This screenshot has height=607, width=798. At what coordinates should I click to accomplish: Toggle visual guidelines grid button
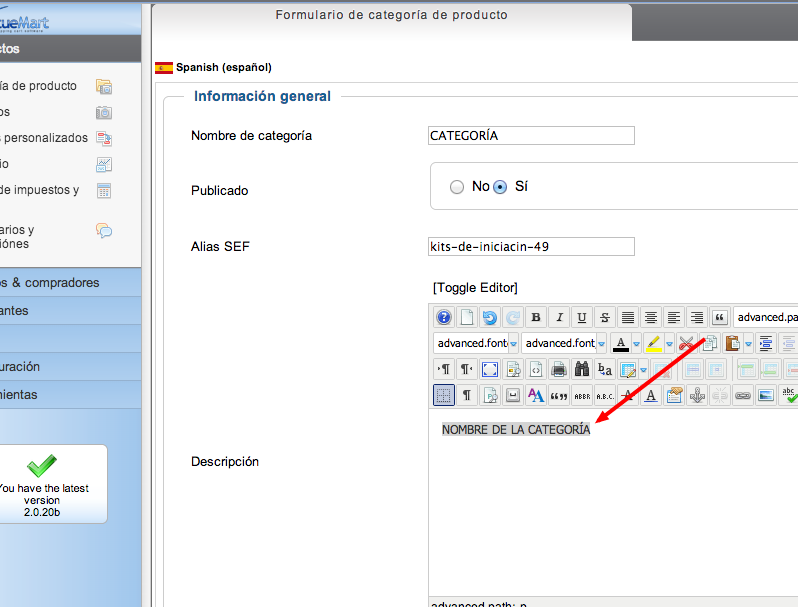point(444,395)
